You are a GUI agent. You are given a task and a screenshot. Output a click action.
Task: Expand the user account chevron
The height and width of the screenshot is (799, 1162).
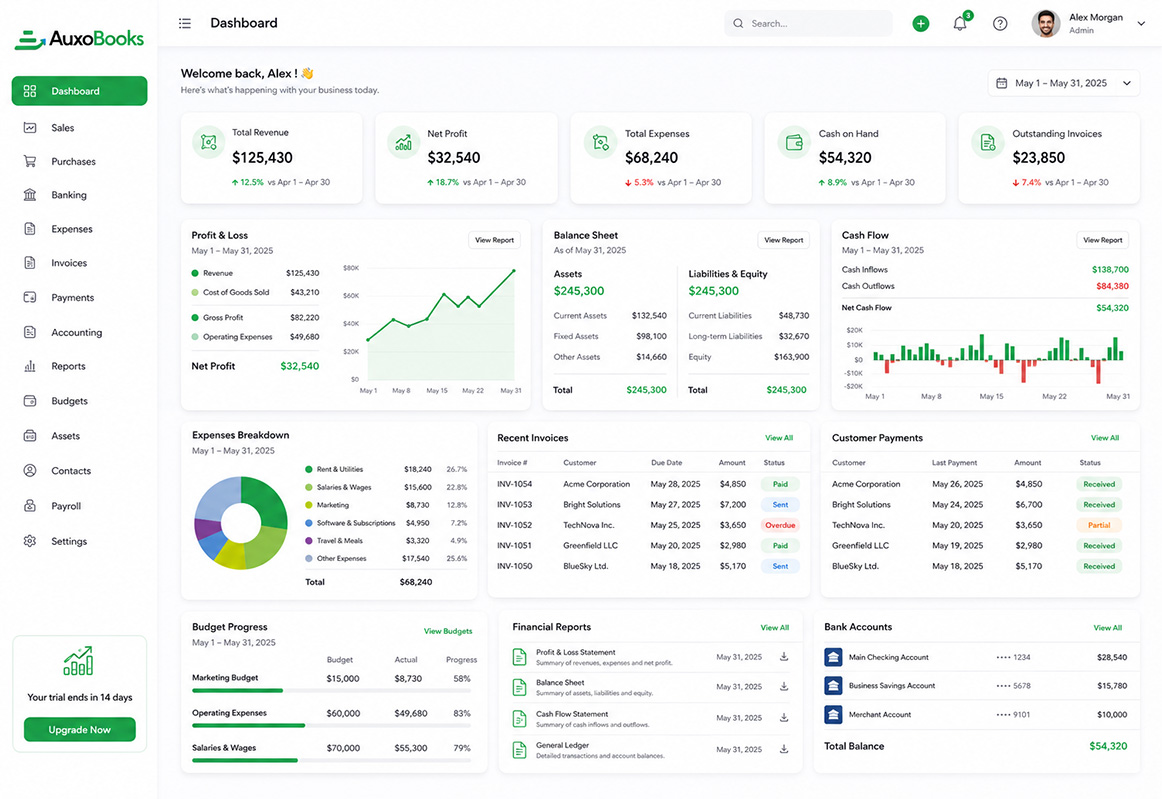point(1141,24)
